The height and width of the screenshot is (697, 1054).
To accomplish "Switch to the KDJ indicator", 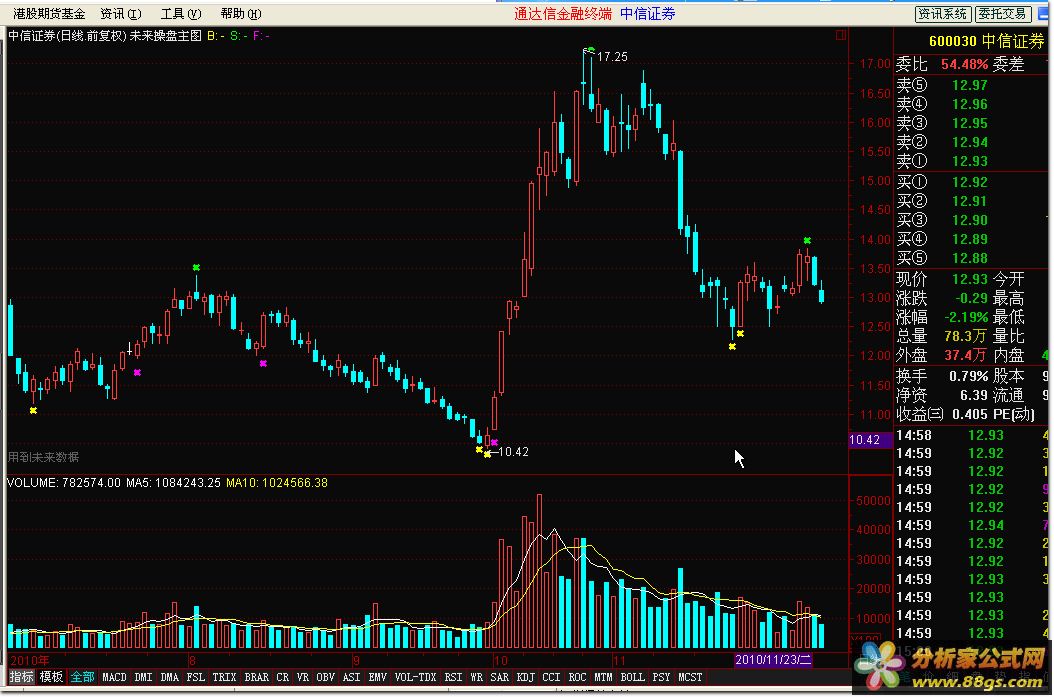I will point(526,678).
